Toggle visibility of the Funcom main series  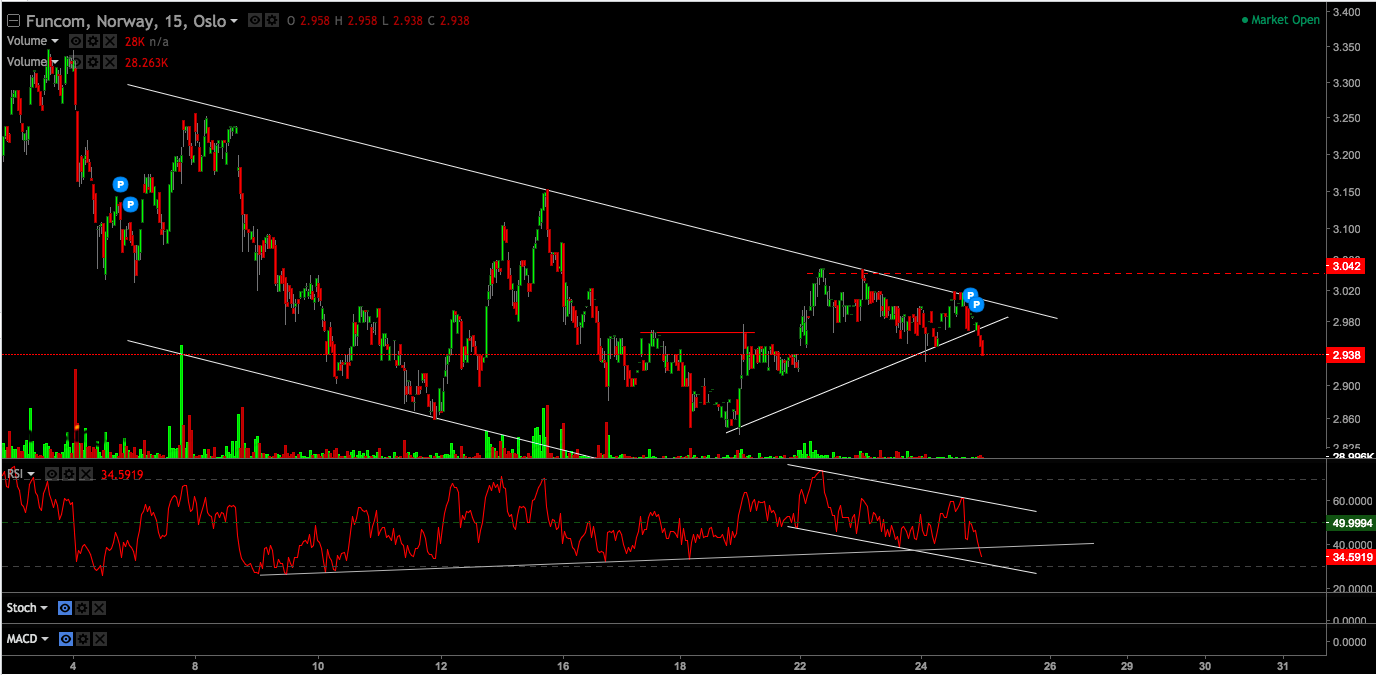point(254,20)
